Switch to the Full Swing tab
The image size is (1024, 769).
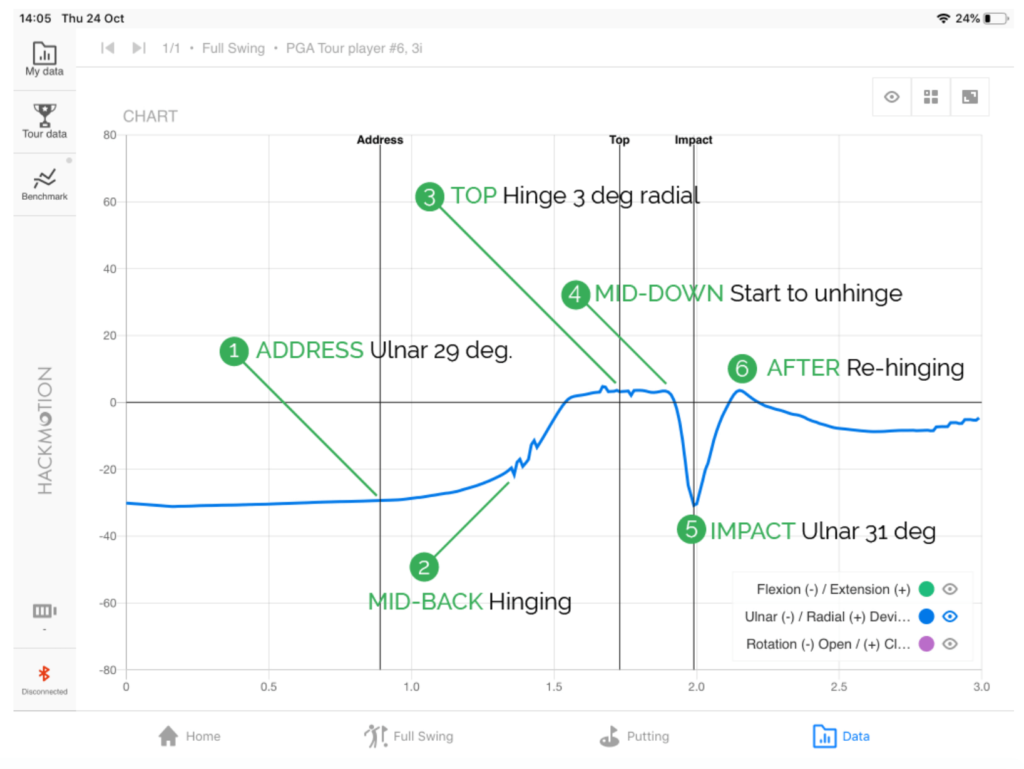408,737
